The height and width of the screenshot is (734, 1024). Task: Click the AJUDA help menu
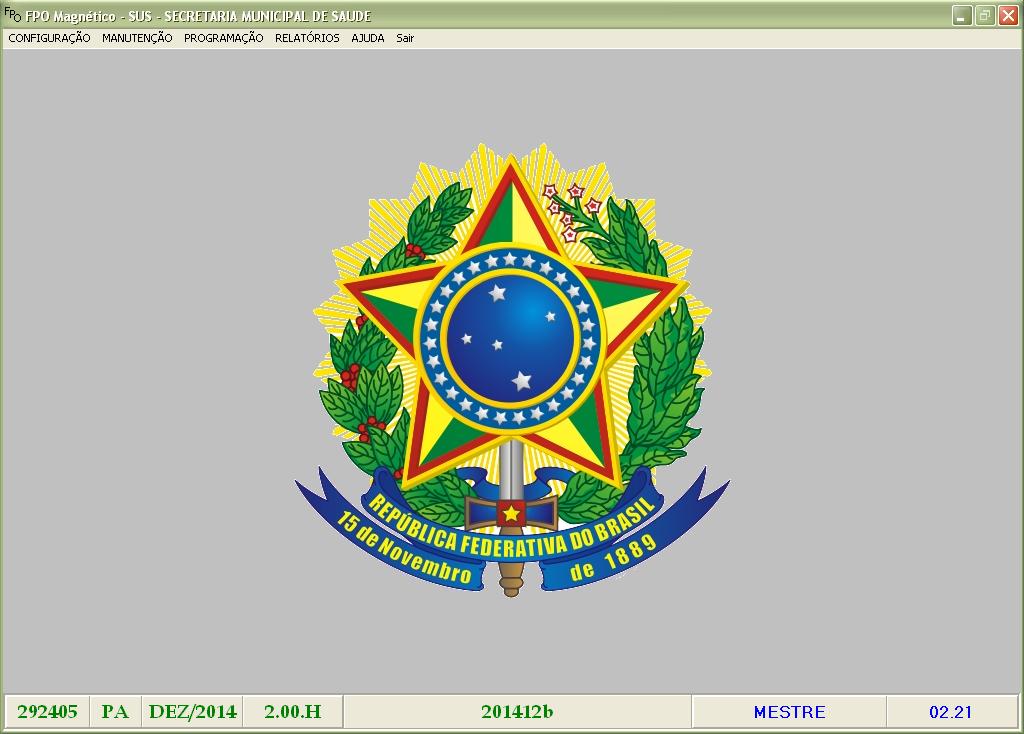click(367, 38)
